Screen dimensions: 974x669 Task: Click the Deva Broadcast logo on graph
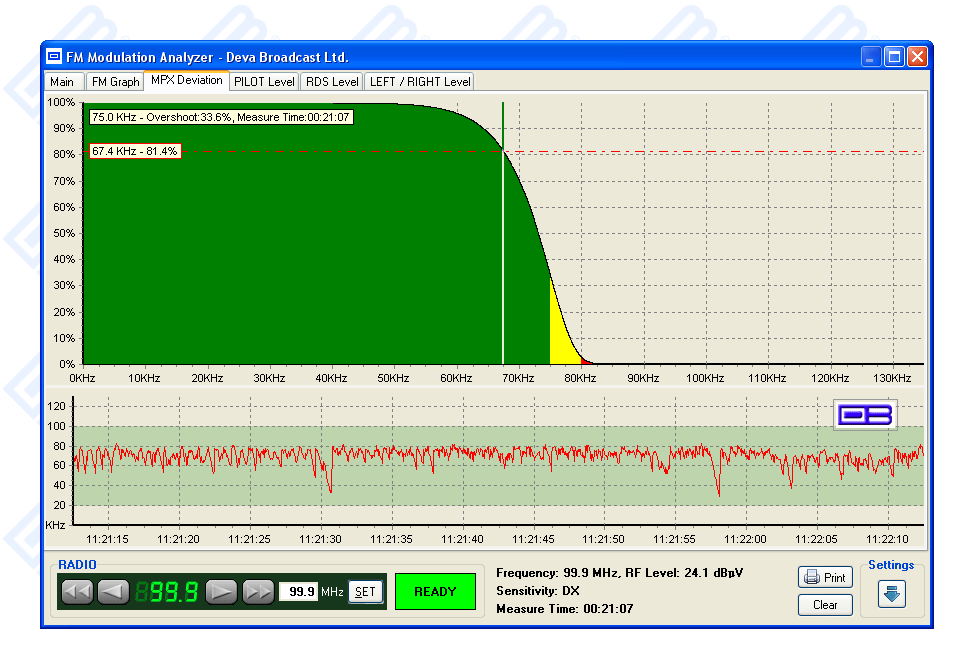coord(865,415)
